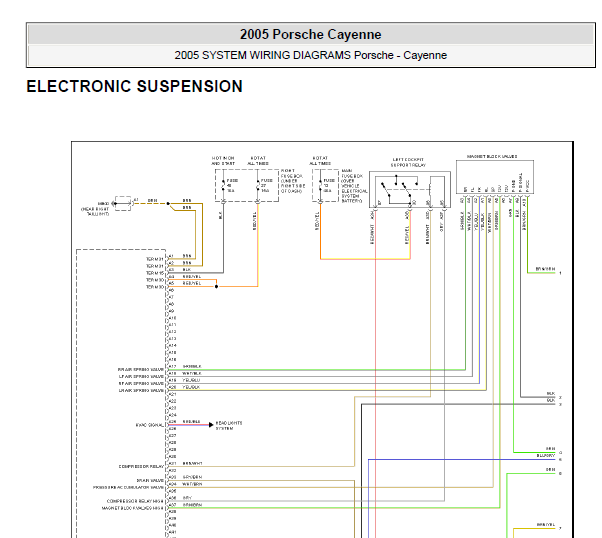Click the 'YEL/BLU' wire label at pin A19
This screenshot has height=538, width=602.
(x=191, y=380)
